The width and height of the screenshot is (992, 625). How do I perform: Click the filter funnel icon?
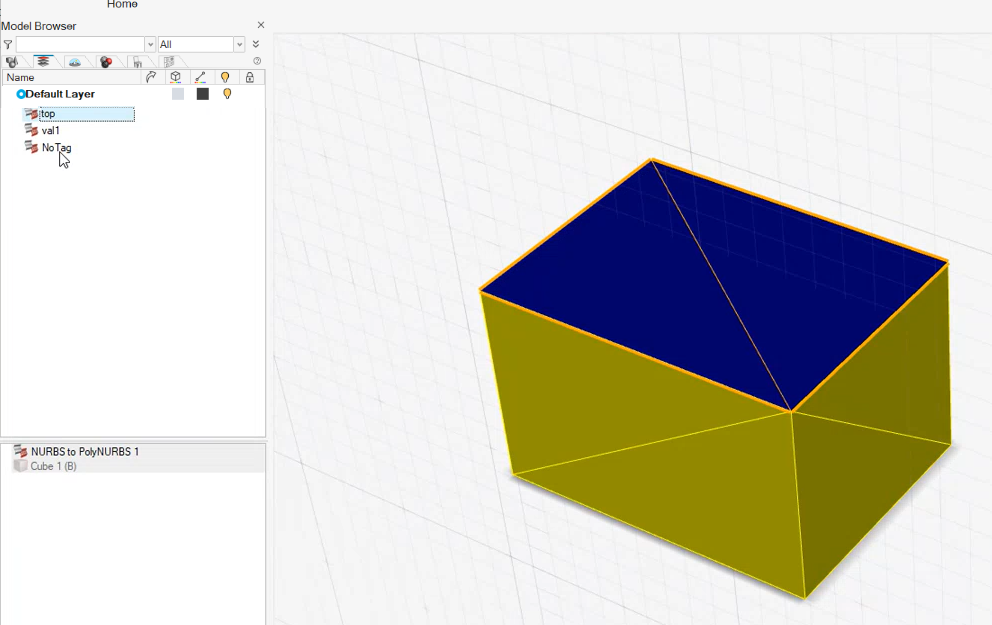8,45
